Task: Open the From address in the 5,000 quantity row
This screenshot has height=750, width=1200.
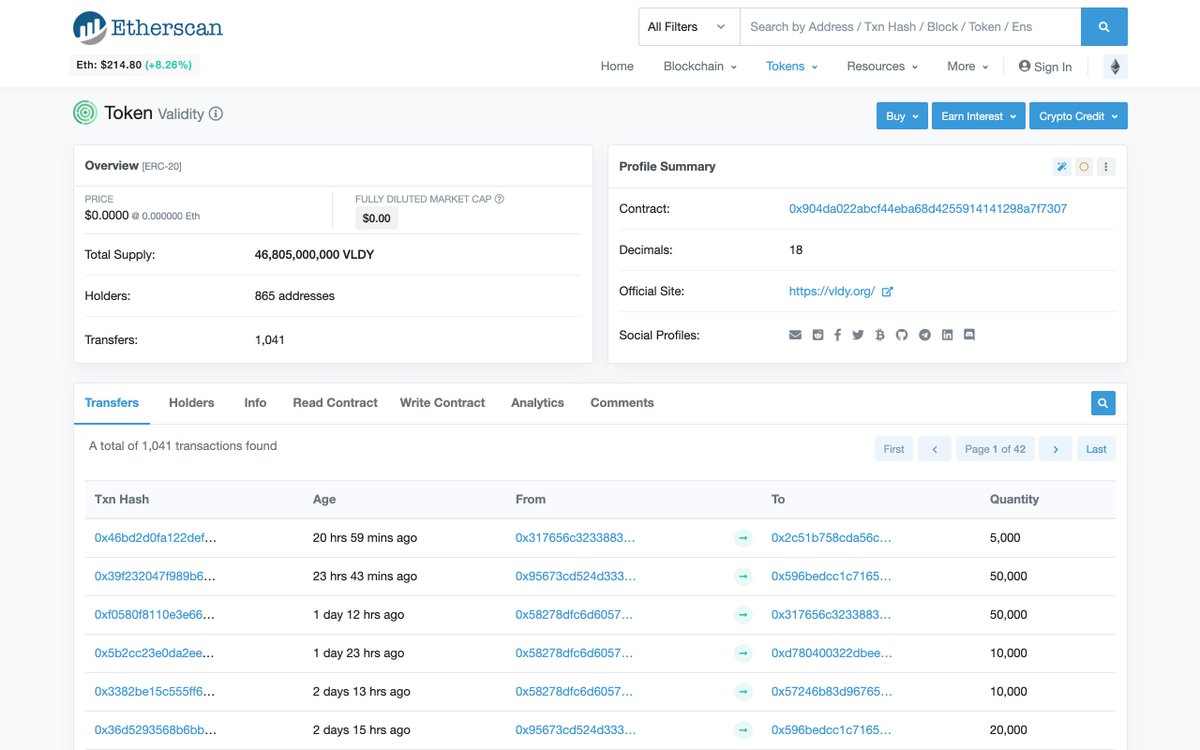Action: point(575,538)
